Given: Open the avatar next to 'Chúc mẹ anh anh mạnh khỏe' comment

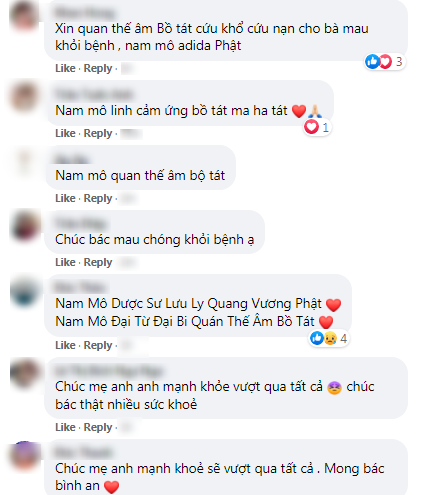Looking at the screenshot, I should [25, 372].
